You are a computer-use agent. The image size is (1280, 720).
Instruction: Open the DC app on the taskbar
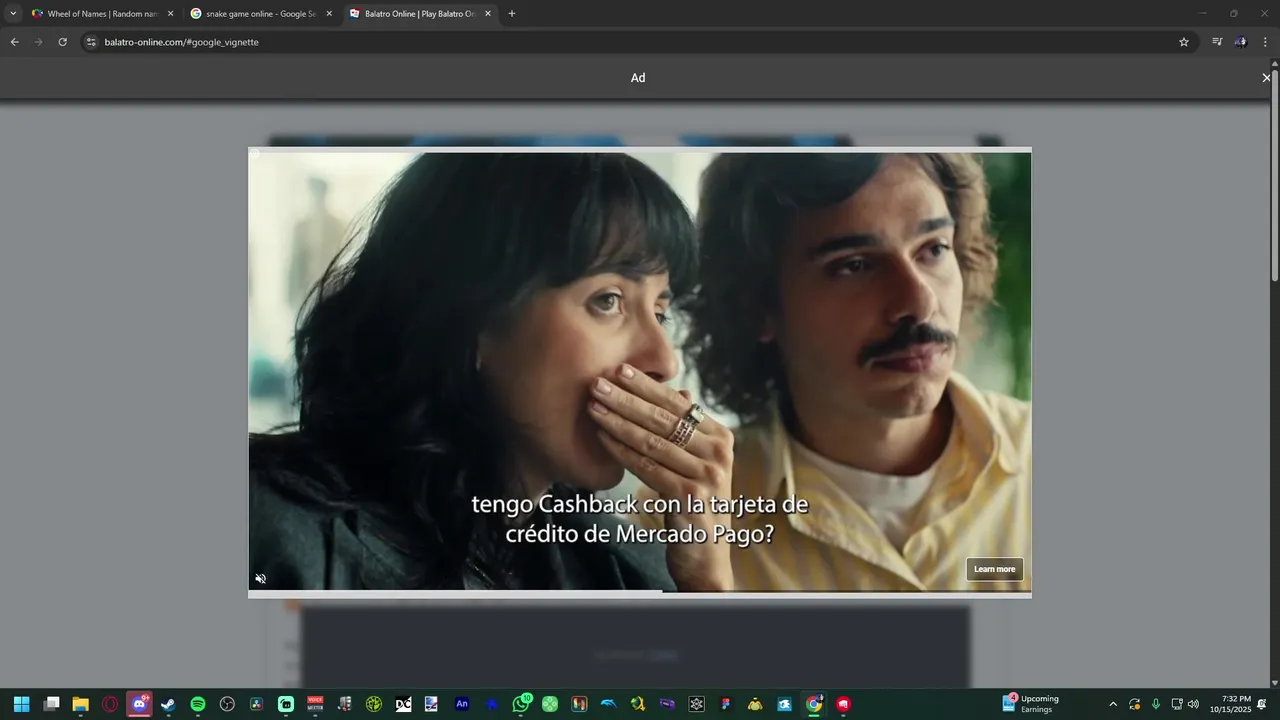403,704
